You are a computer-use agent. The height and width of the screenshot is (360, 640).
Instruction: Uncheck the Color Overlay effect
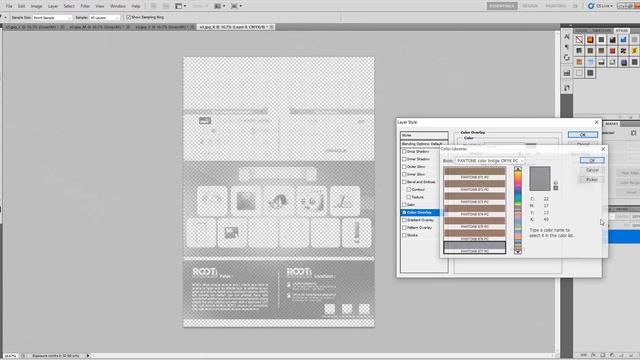(x=404, y=213)
